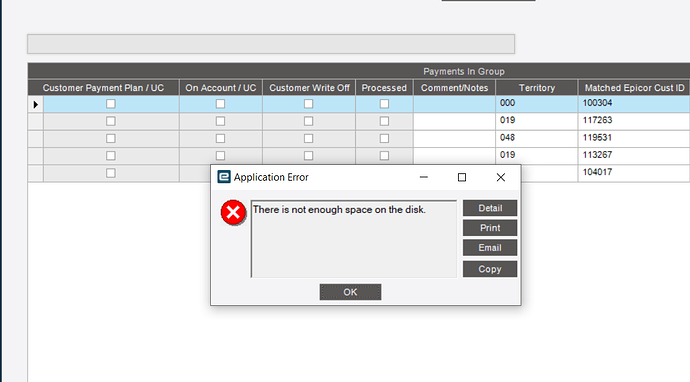Maximize the Application Error dialog

(462, 177)
